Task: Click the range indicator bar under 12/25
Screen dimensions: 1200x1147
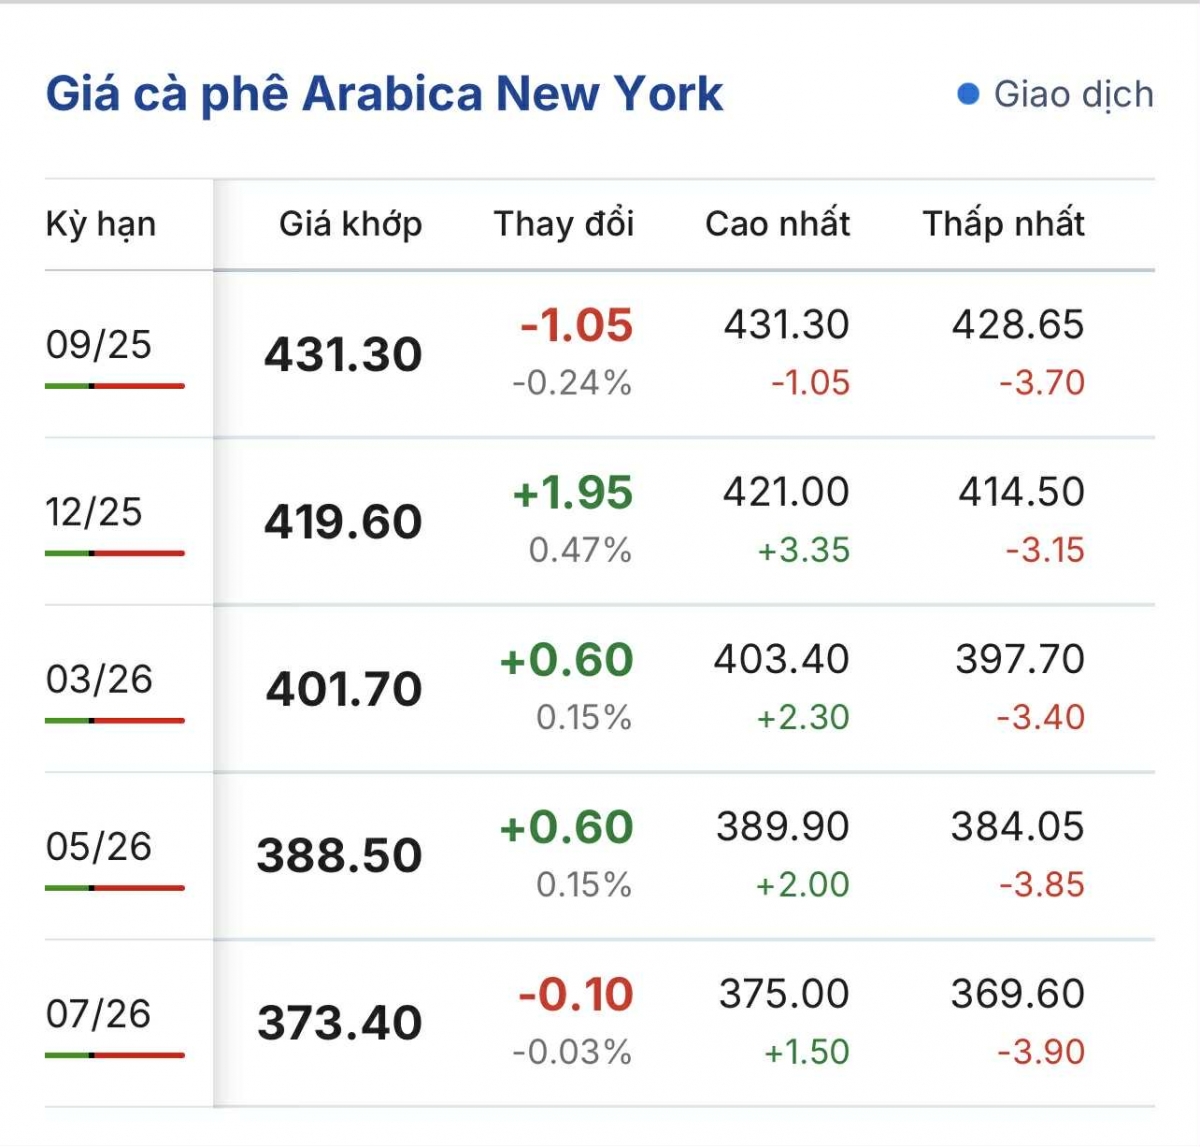Action: [115, 552]
